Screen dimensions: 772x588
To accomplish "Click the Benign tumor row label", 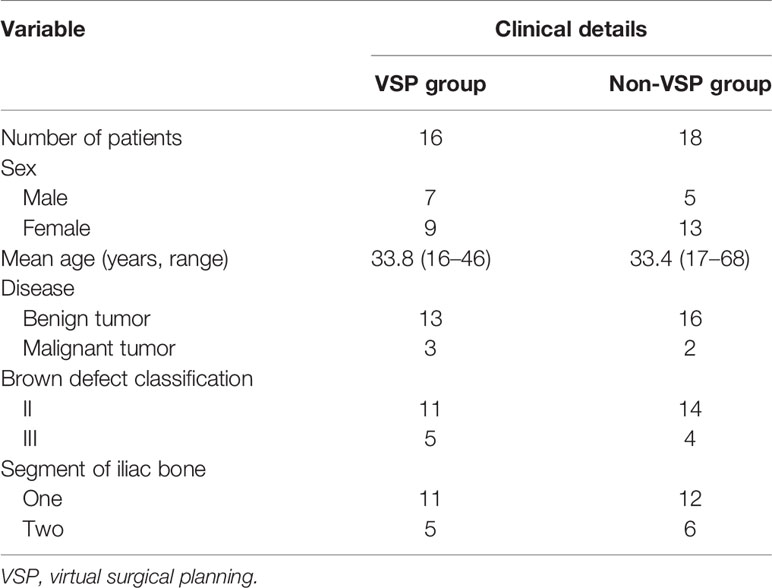I will click(87, 319).
